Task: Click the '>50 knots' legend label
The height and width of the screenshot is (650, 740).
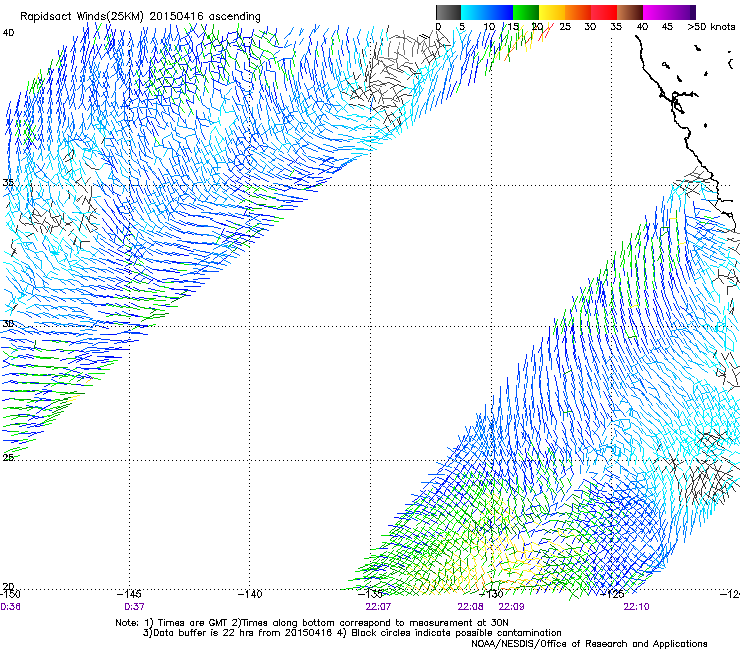Action: pyautogui.click(x=711, y=26)
